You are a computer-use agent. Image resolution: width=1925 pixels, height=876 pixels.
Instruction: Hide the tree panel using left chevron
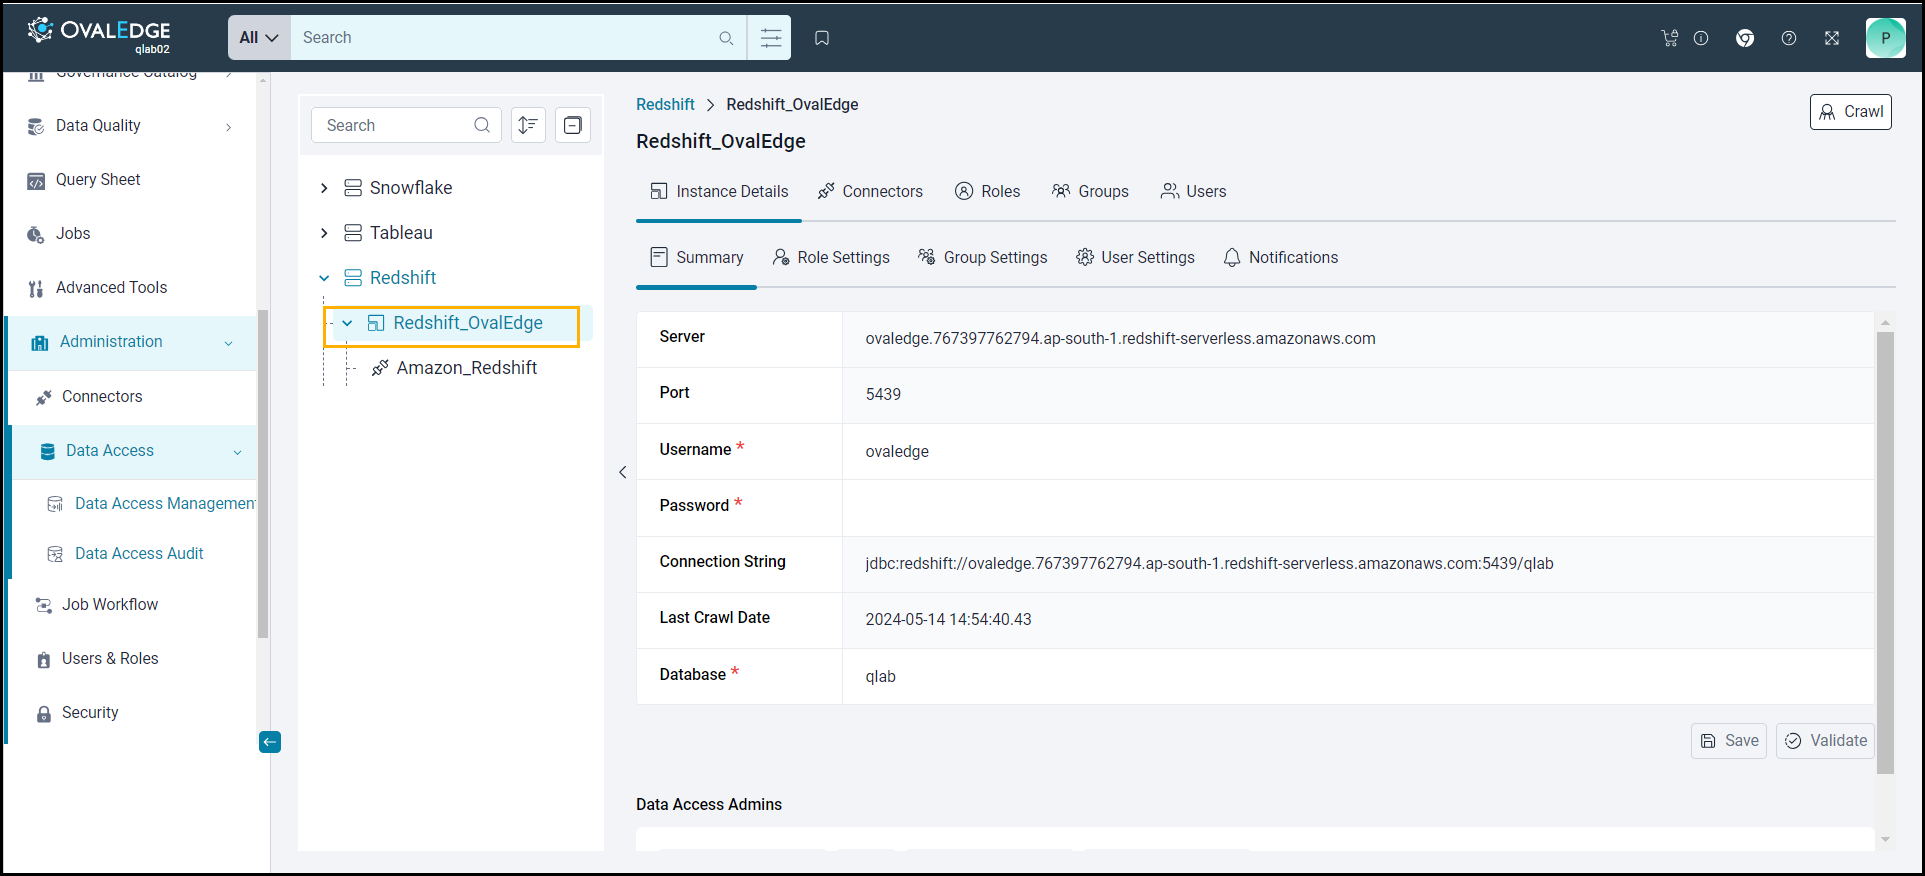623,472
